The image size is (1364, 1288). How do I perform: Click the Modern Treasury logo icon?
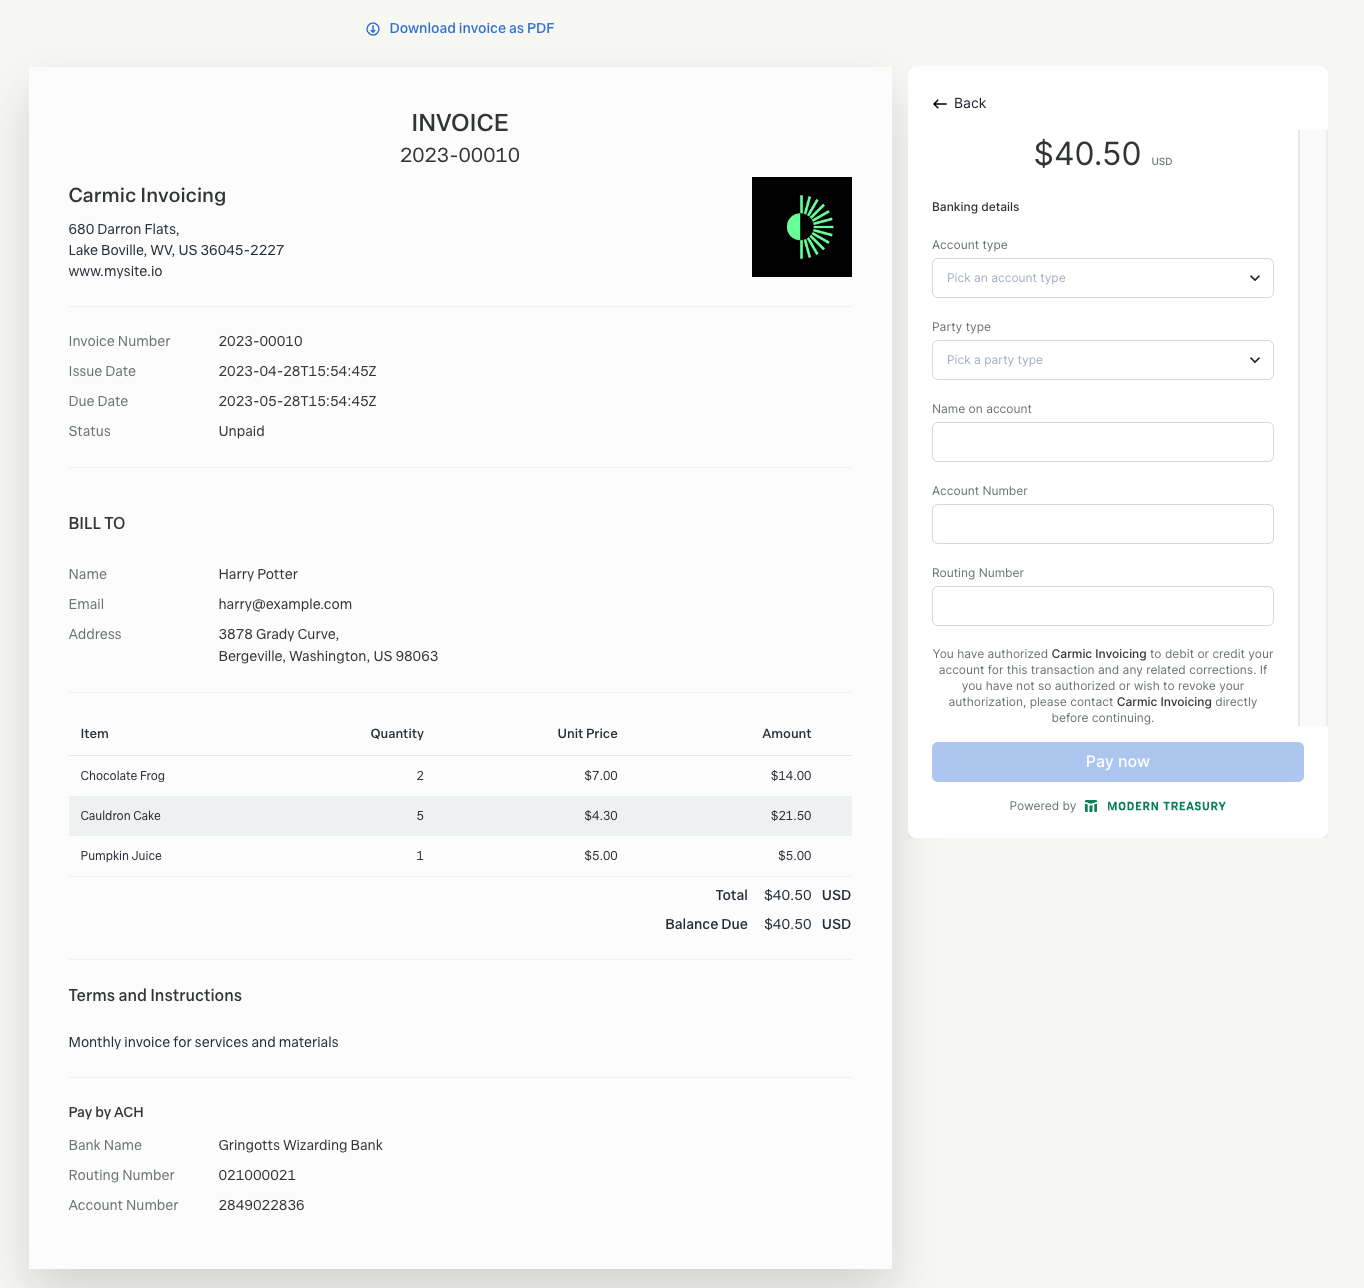click(1090, 805)
